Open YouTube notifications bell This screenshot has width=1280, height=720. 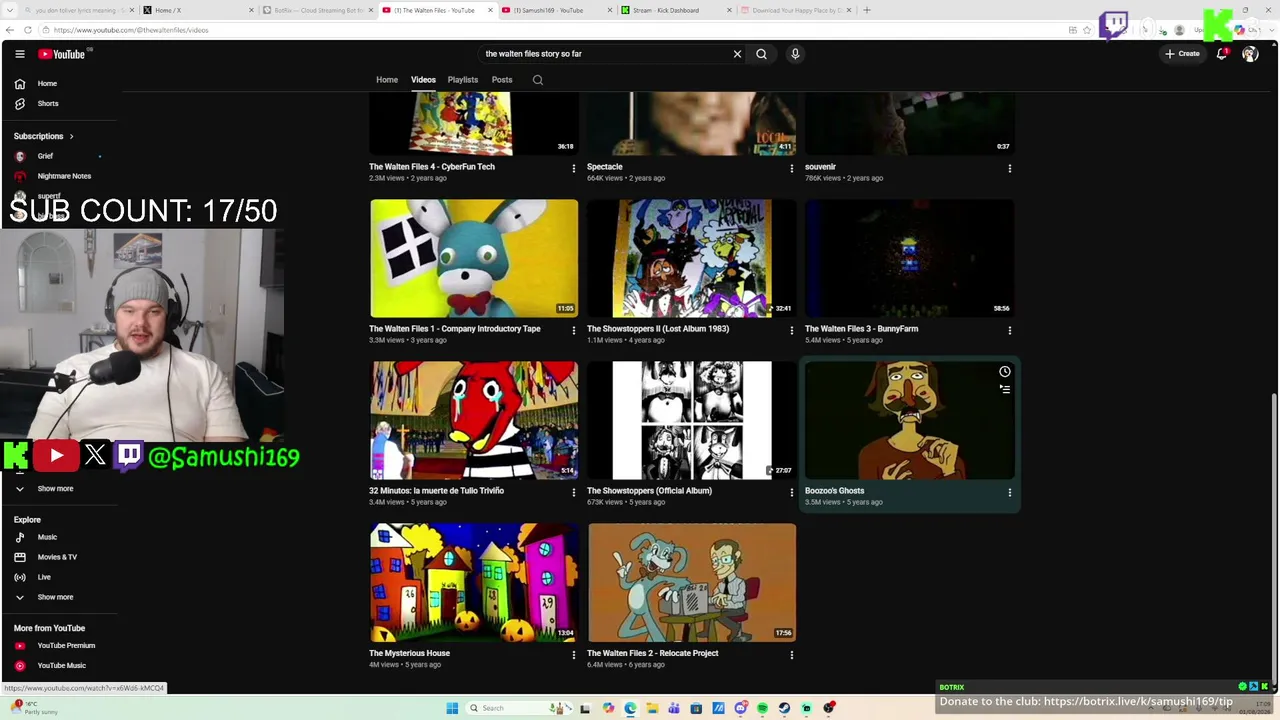click(x=1221, y=54)
